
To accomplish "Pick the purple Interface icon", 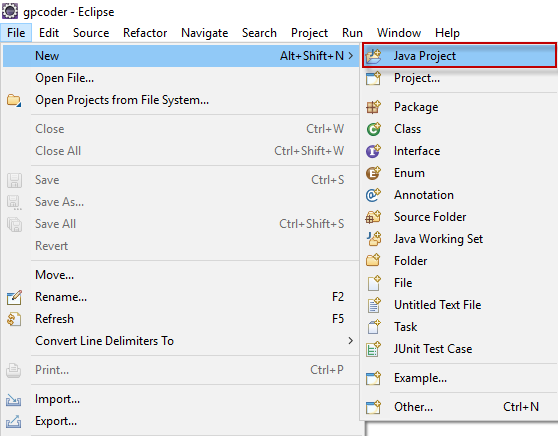I will point(373,151).
